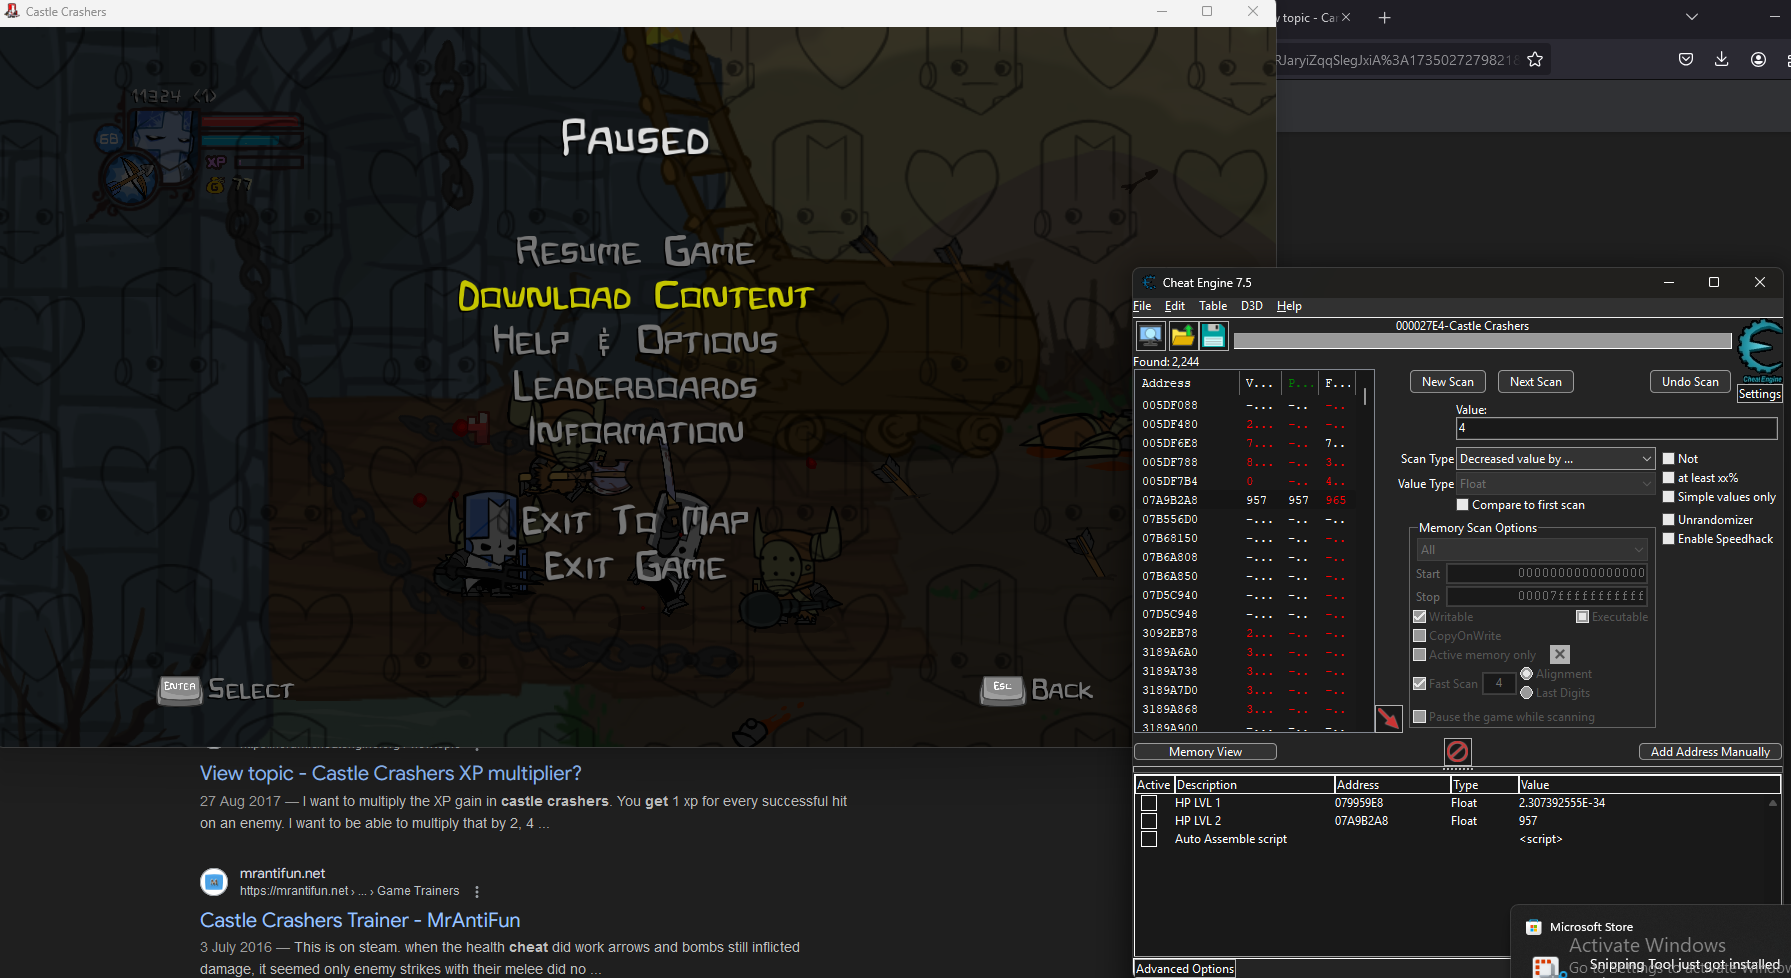Click the red no-entry circle icon
Image resolution: width=1791 pixels, height=978 pixels.
(x=1457, y=751)
